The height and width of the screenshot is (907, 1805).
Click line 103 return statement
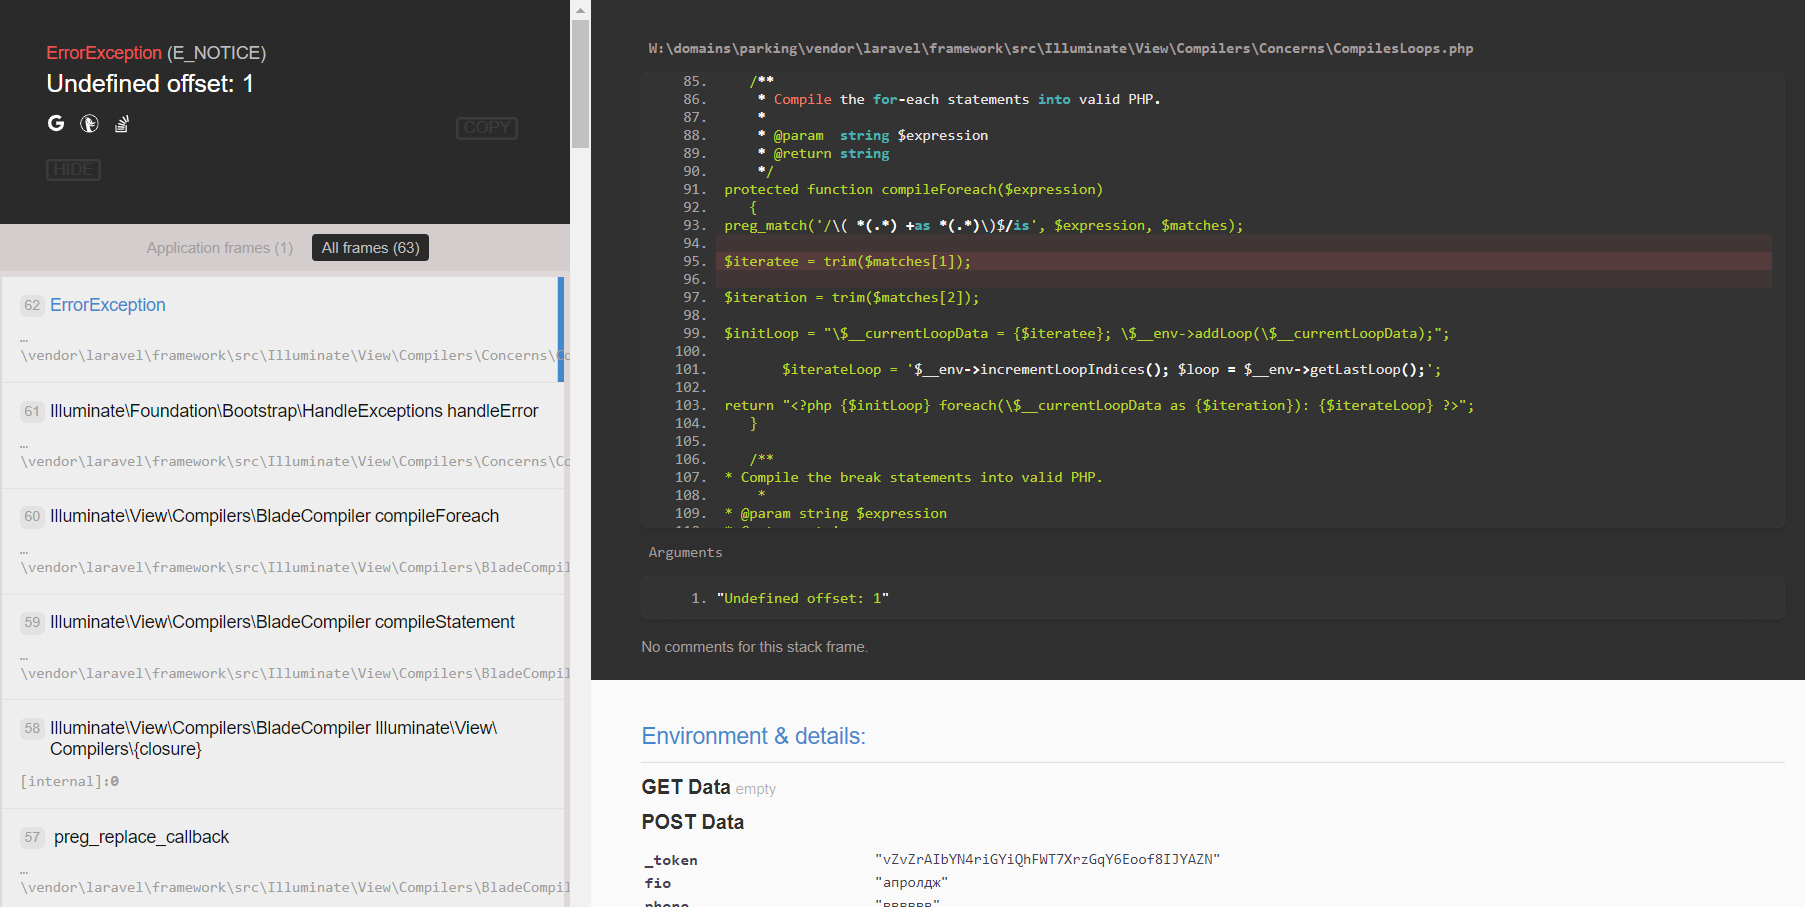[x=1099, y=406]
